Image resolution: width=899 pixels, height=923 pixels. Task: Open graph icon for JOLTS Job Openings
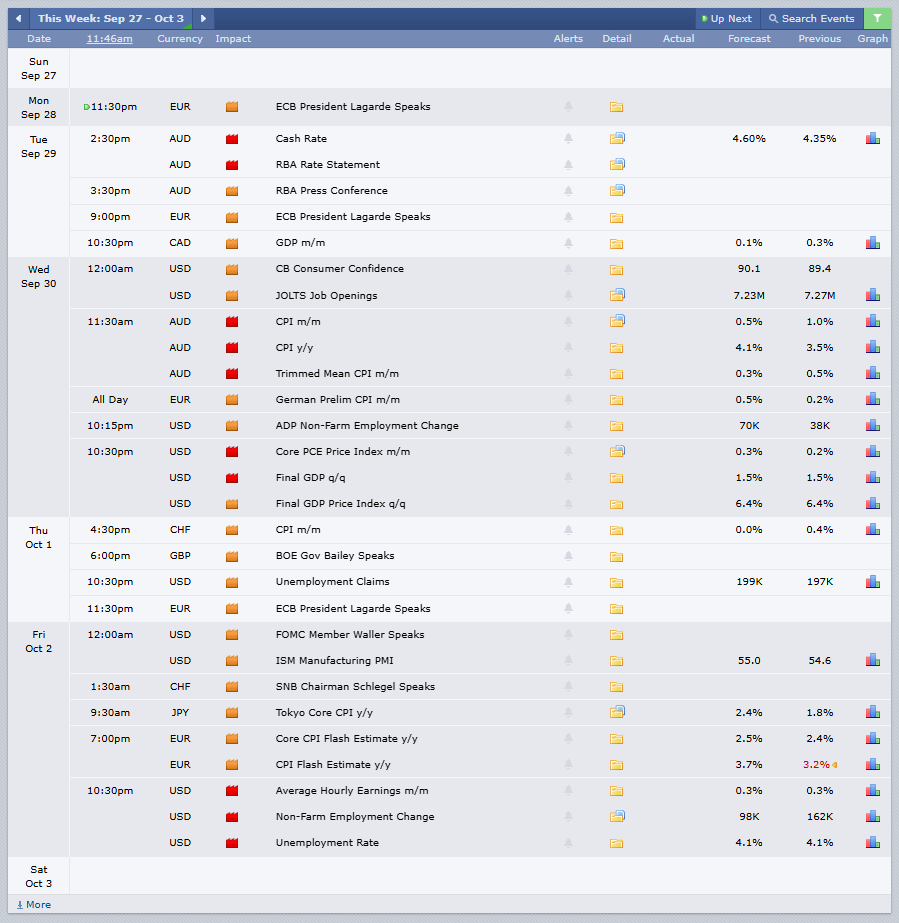873,295
